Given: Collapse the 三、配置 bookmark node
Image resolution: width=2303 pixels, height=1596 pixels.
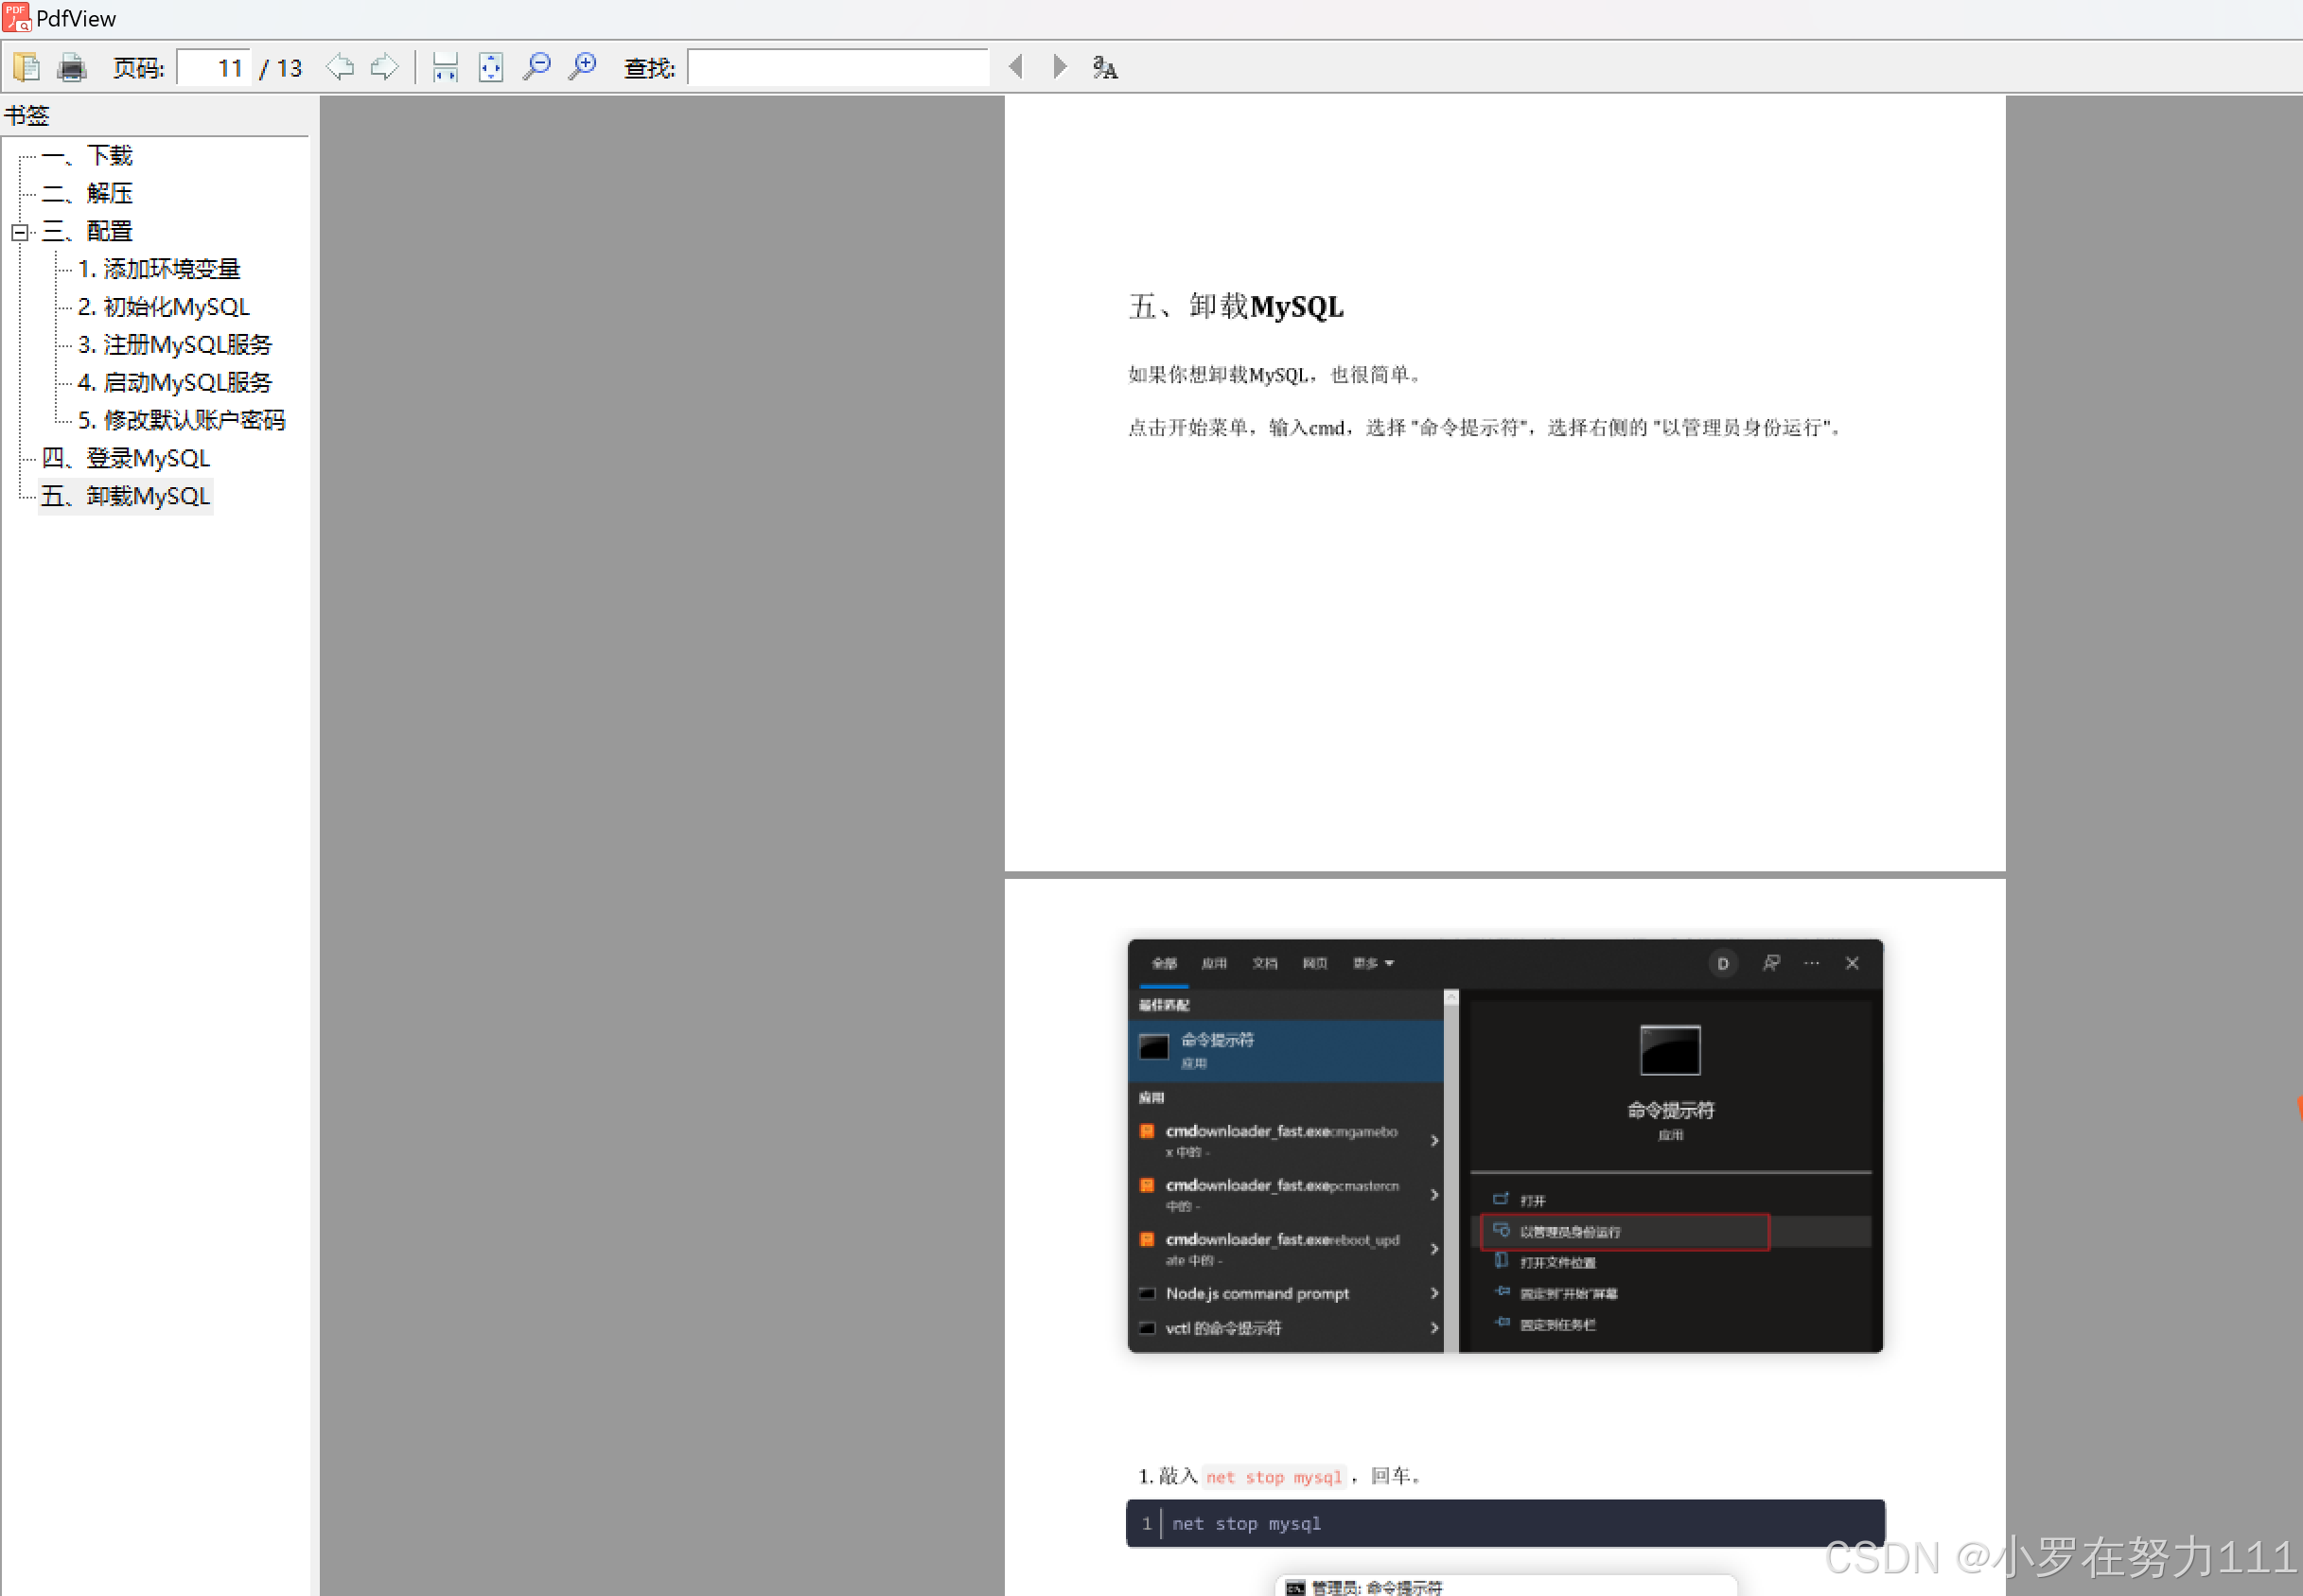Looking at the screenshot, I should (19, 232).
